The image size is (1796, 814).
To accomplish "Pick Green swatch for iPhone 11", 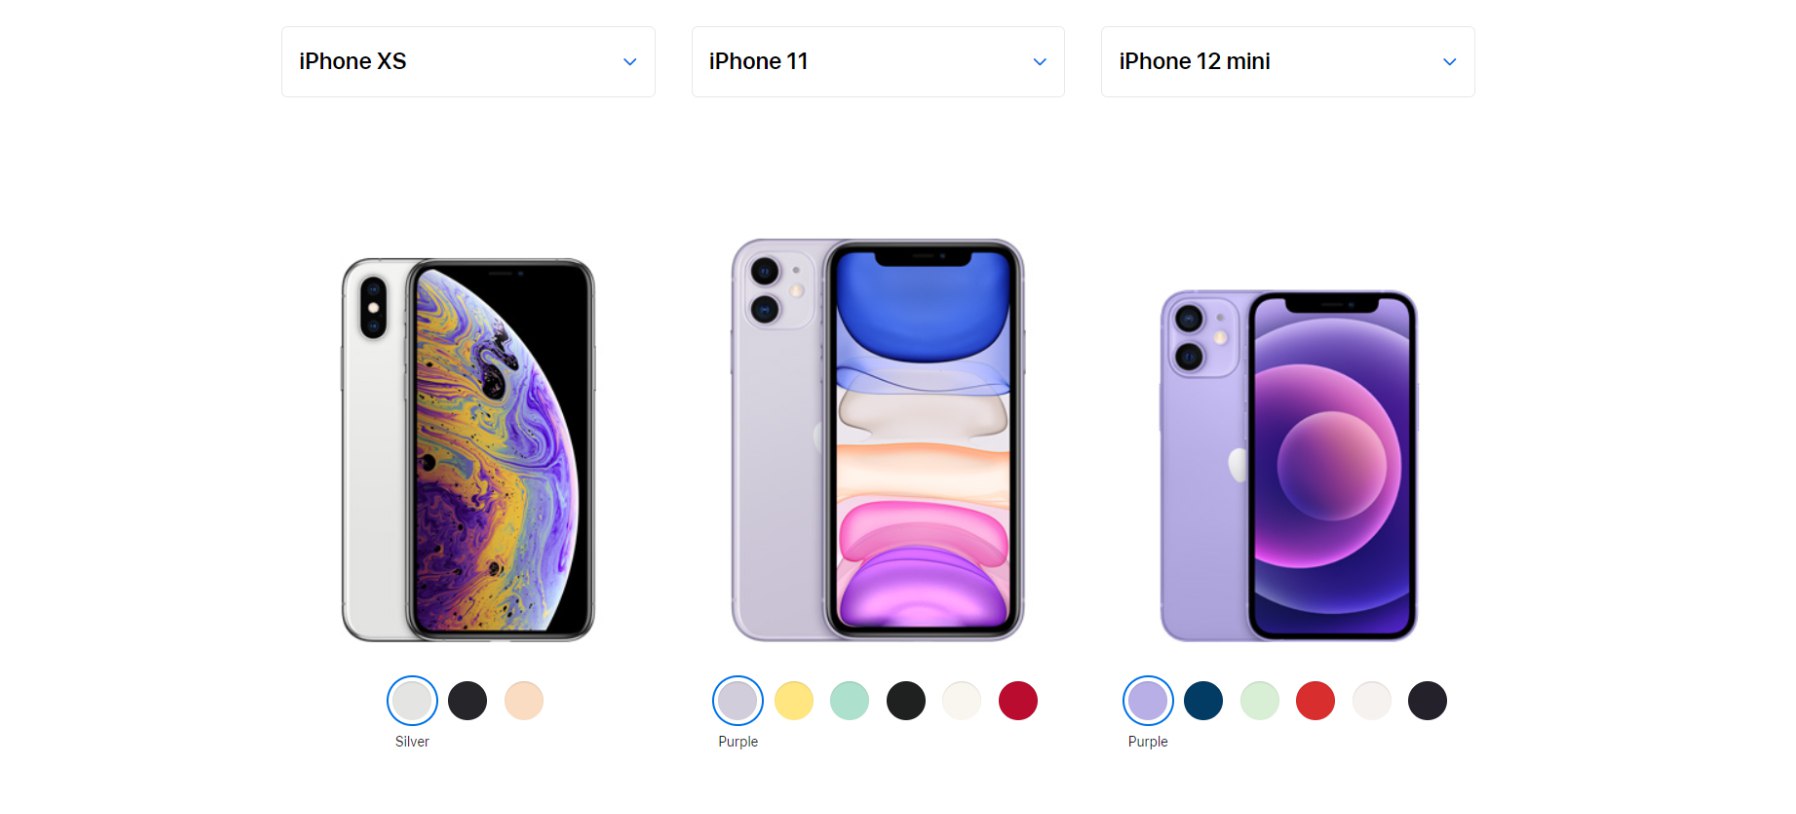I will point(850,701).
